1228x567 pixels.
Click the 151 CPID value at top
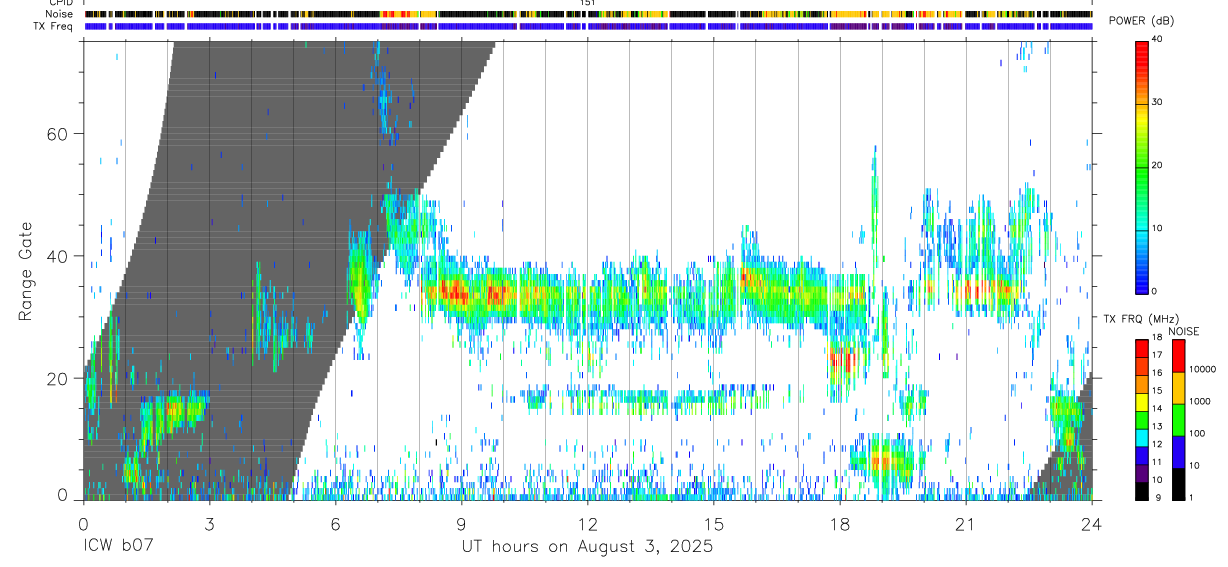(588, 3)
